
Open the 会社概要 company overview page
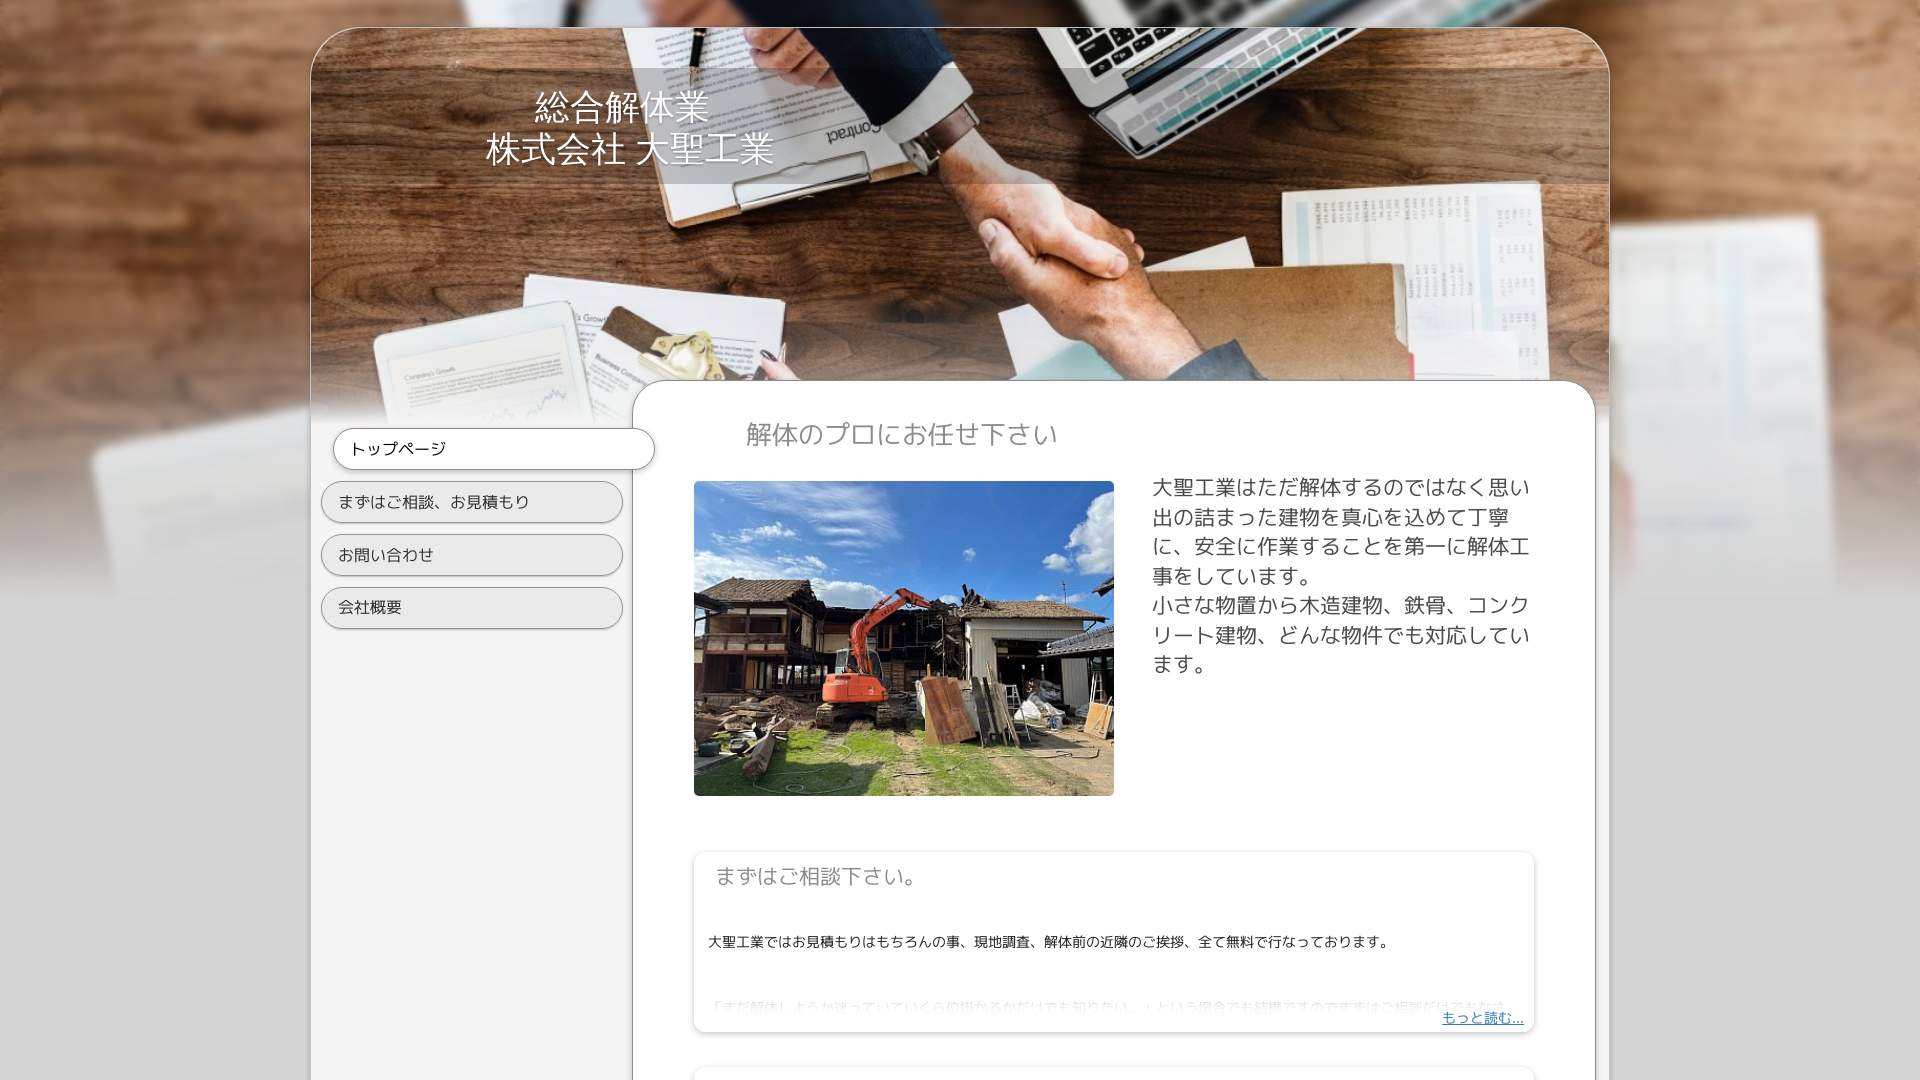coord(471,607)
